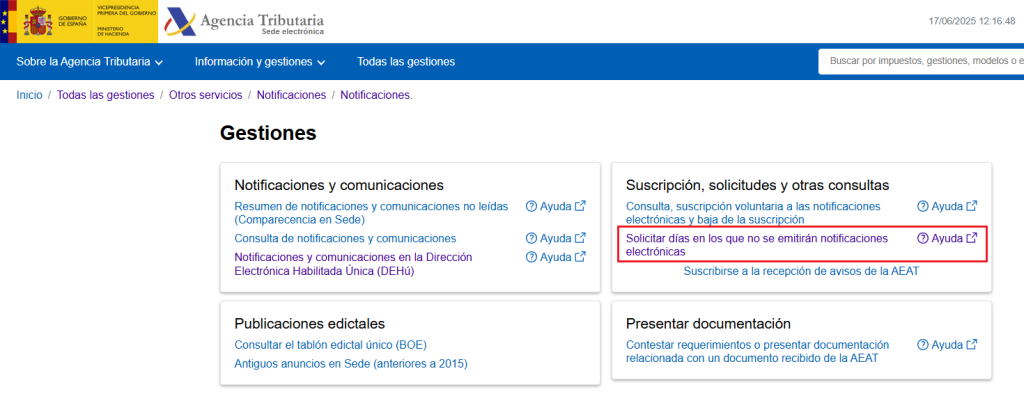1024x394 pixels.
Task: Open Ayuda for the DEHú notifications link
Action: tap(556, 257)
